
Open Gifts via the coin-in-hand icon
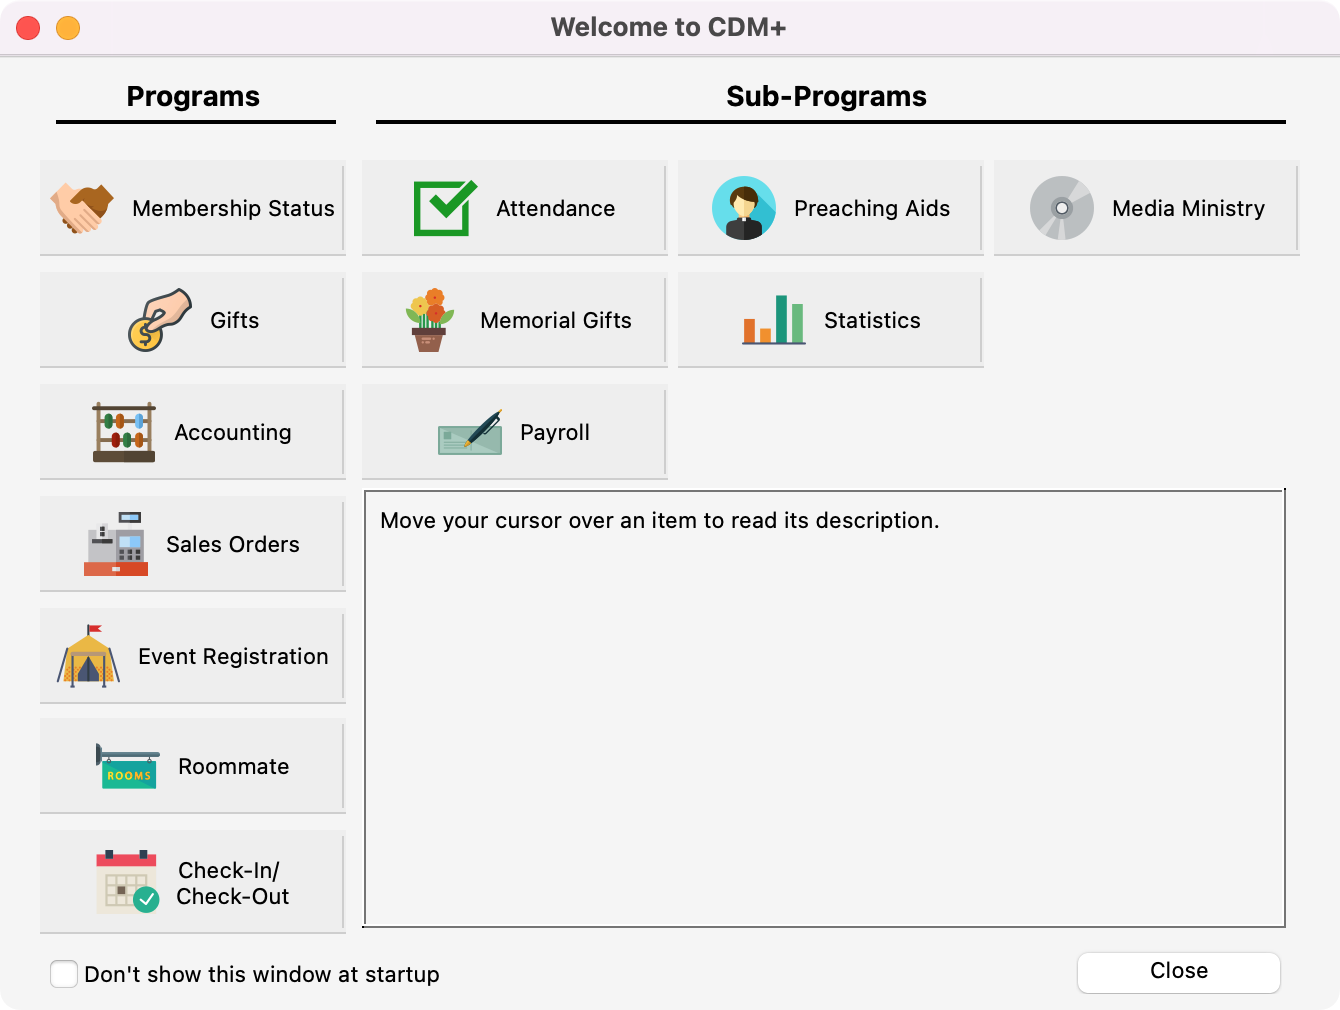click(159, 320)
